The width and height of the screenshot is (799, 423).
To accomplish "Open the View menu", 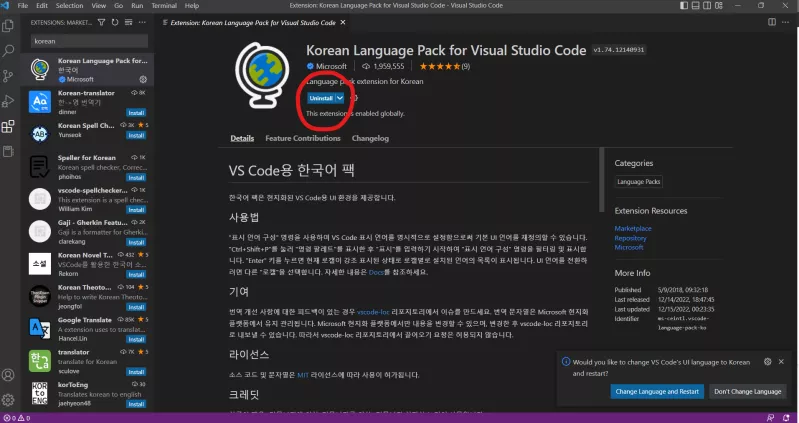I will point(98,6).
